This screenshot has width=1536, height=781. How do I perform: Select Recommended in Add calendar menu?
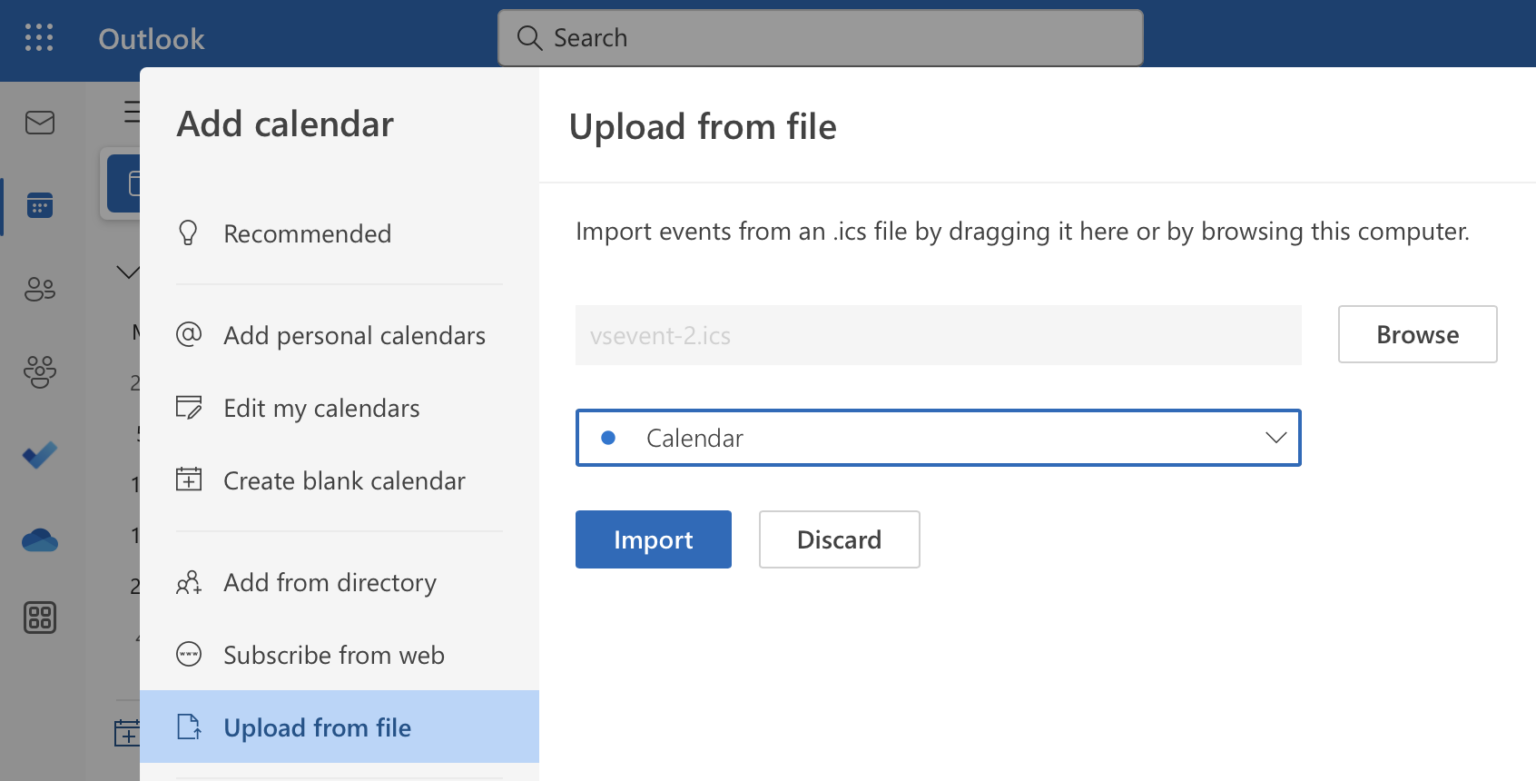pyautogui.click(x=307, y=233)
